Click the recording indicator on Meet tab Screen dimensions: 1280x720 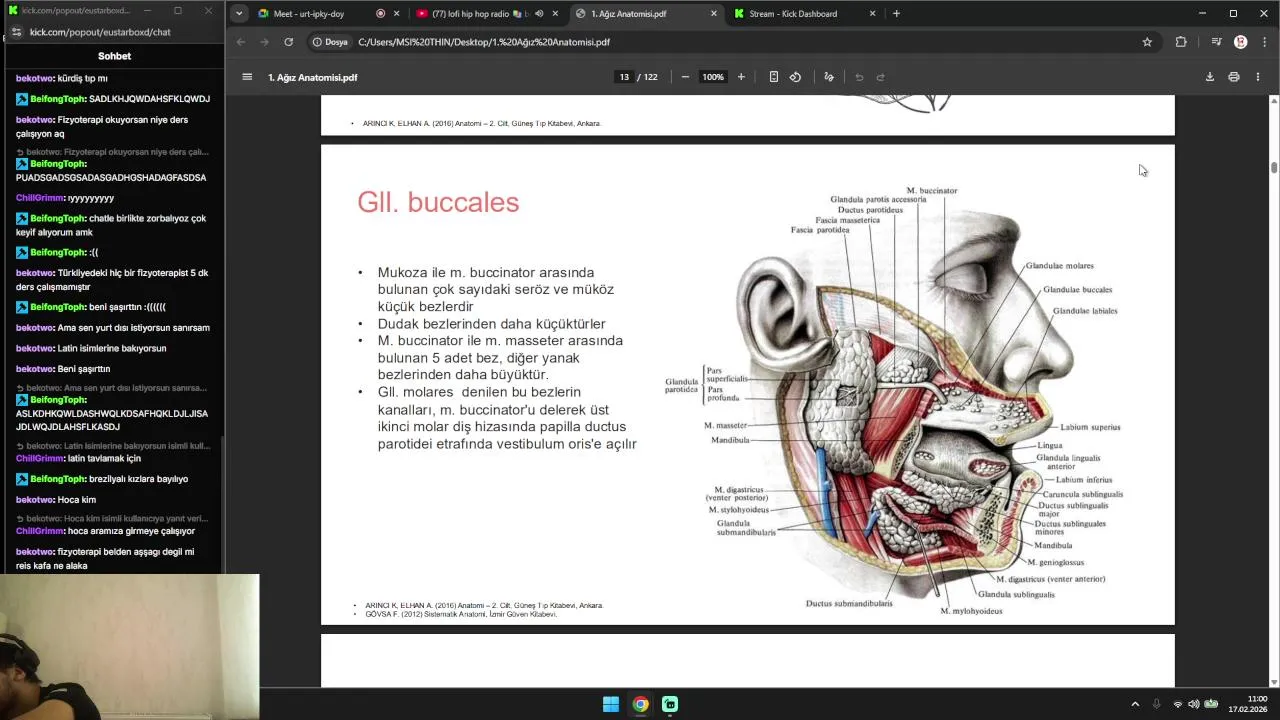[381, 14]
